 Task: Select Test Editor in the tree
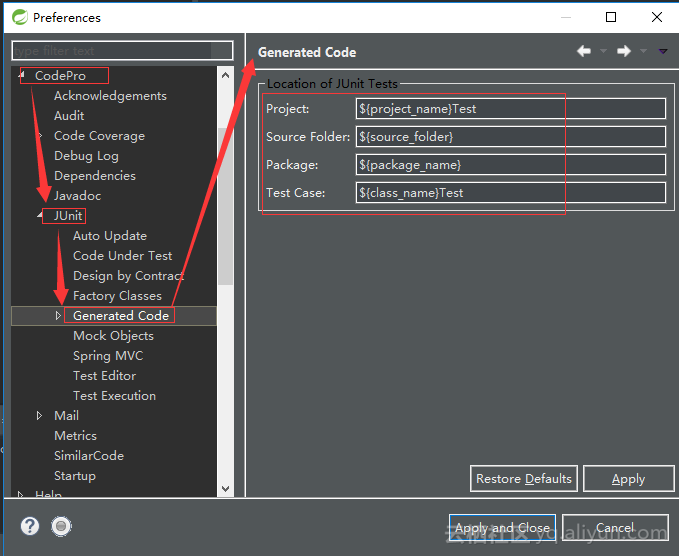point(104,375)
